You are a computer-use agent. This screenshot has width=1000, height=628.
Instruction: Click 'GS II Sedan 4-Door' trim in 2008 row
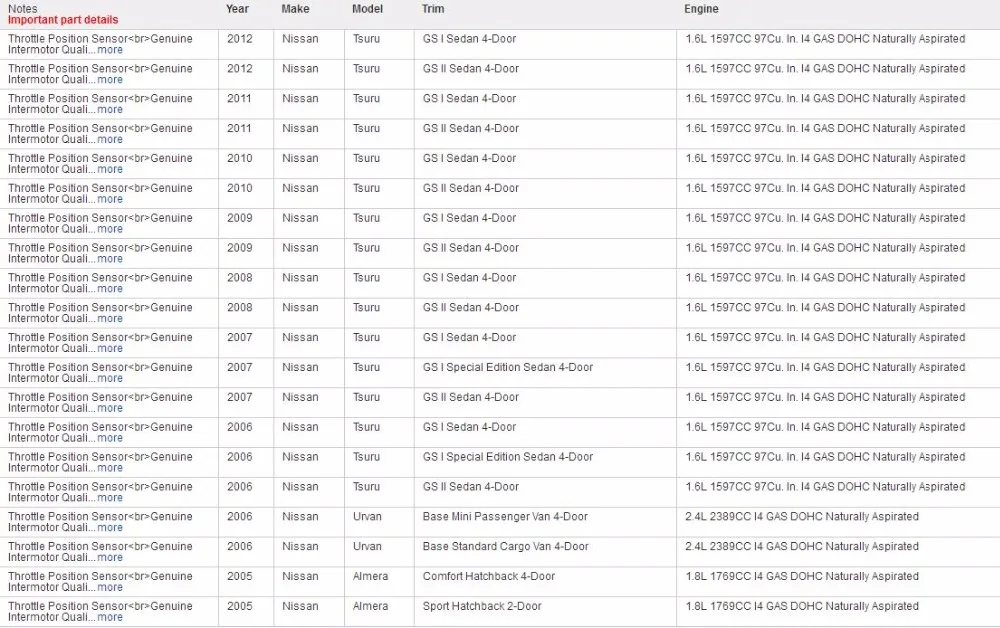pyautogui.click(x=471, y=308)
